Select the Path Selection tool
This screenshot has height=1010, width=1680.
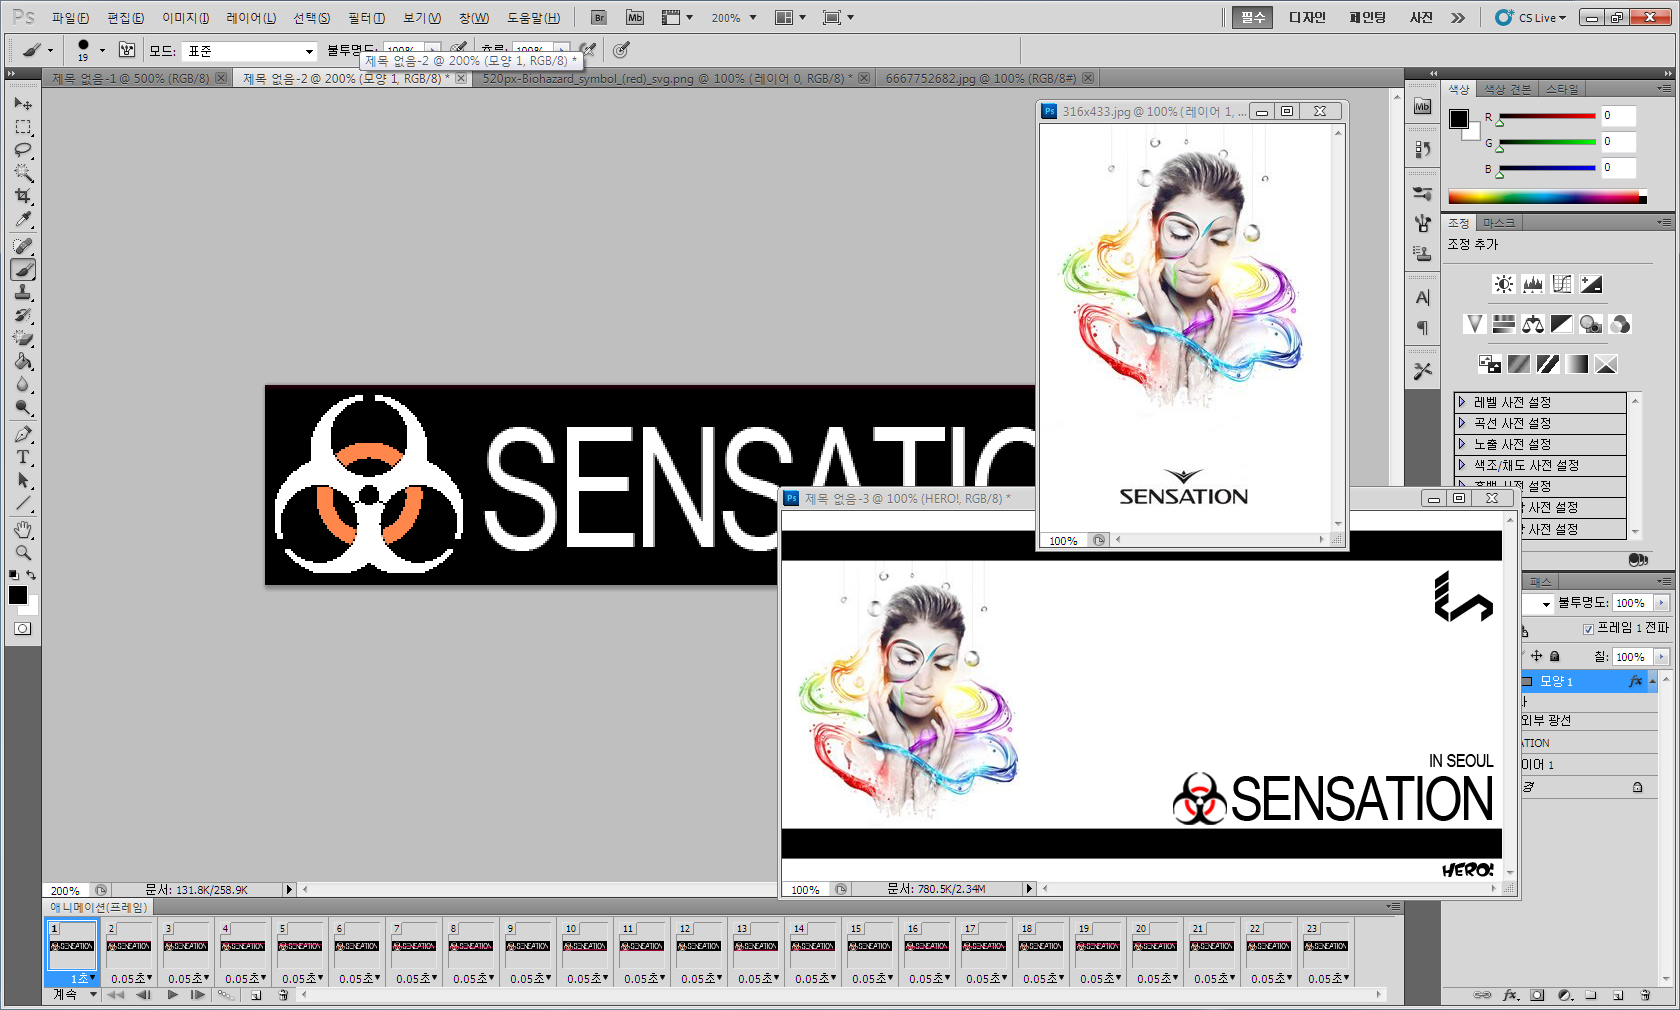[23, 480]
